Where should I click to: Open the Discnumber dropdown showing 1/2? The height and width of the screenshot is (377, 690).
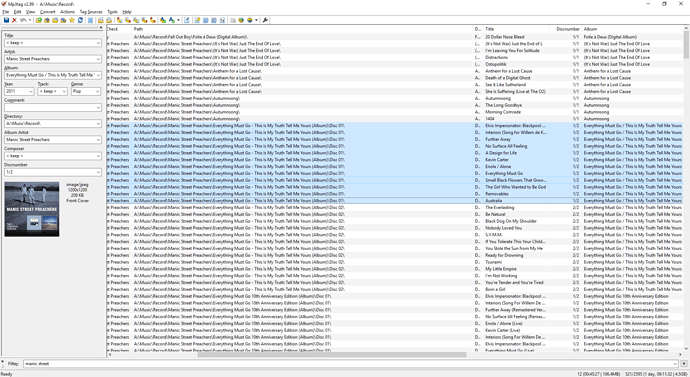coord(98,172)
